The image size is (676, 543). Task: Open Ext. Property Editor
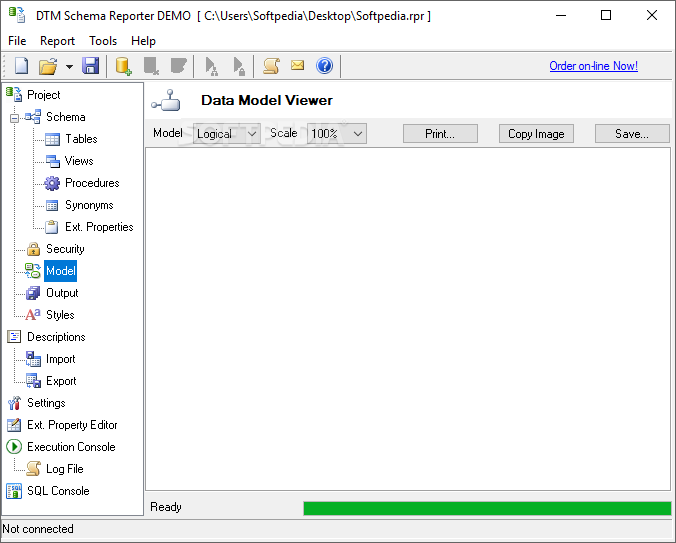(72, 424)
